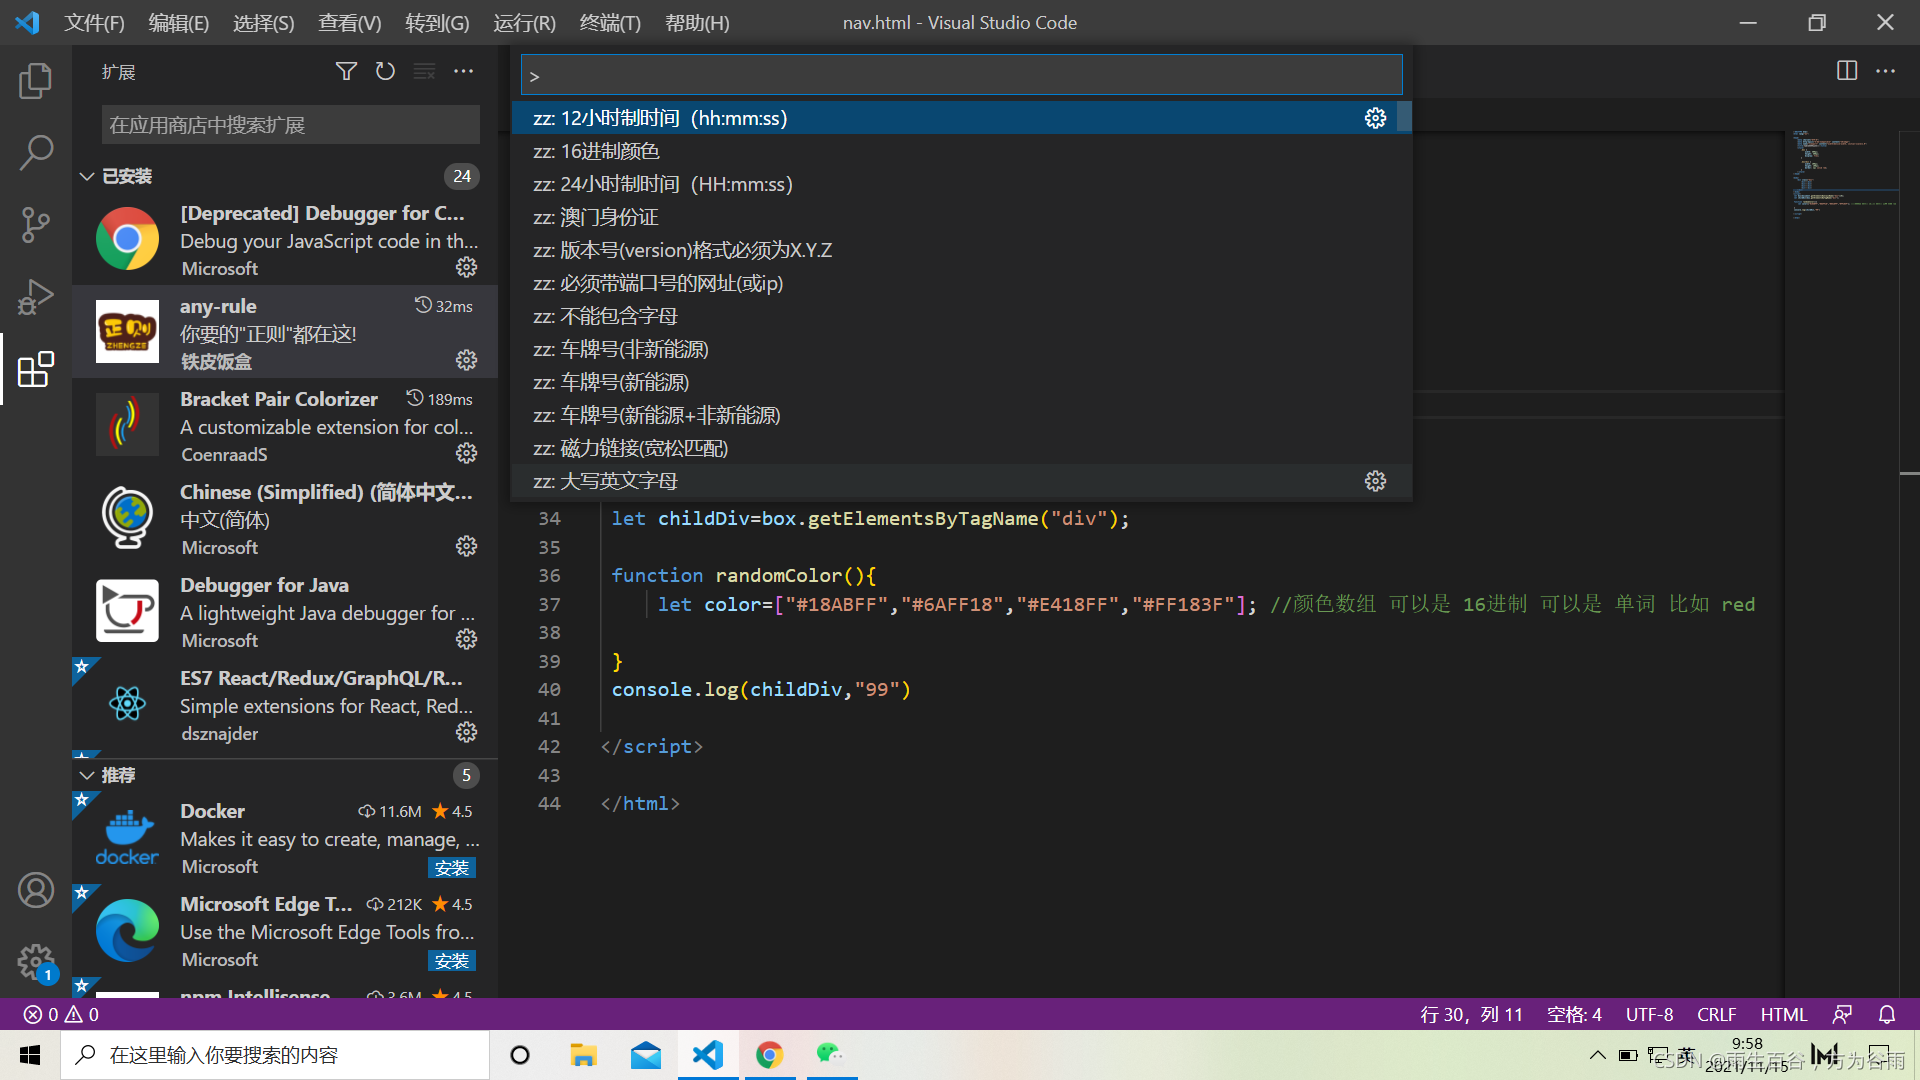1920x1080 pixels.
Task: Open the 帮助(H) menu
Action: coord(697,22)
